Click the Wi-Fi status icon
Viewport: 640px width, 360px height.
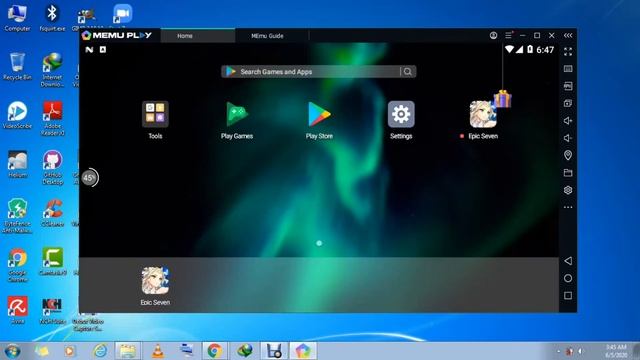(509, 50)
